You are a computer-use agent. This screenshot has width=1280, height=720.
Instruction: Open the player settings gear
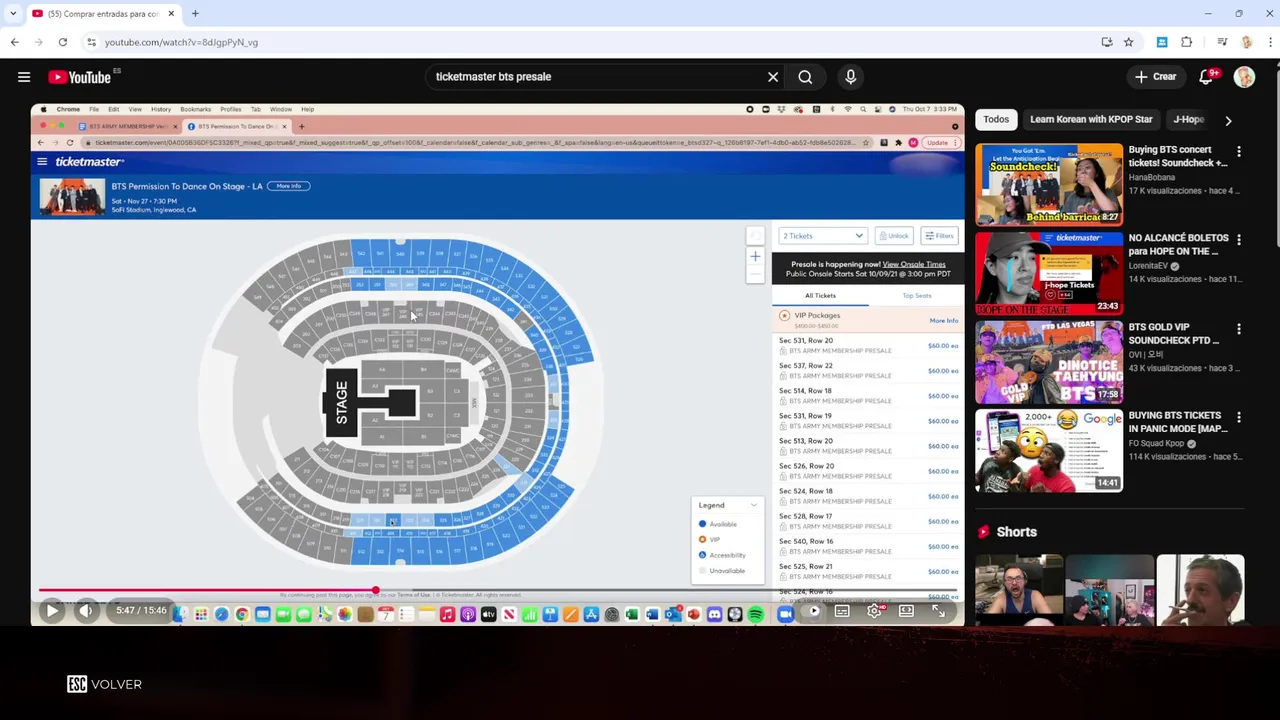[x=875, y=611]
